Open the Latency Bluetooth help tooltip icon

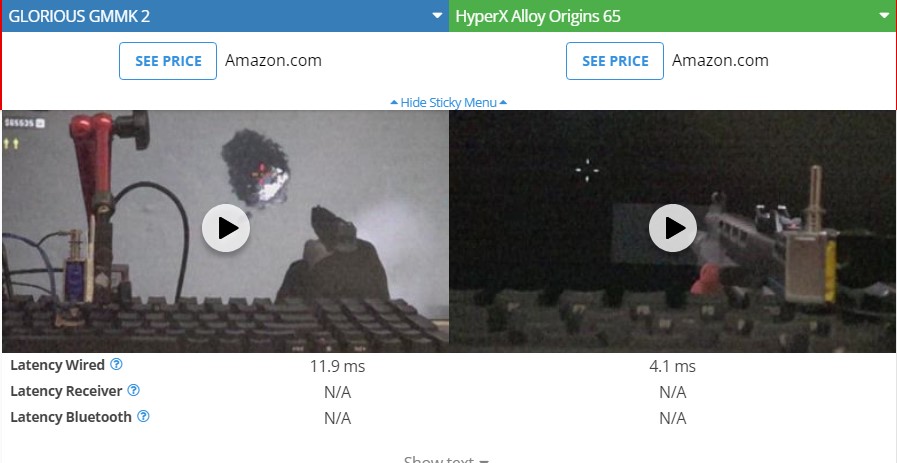[x=144, y=416]
